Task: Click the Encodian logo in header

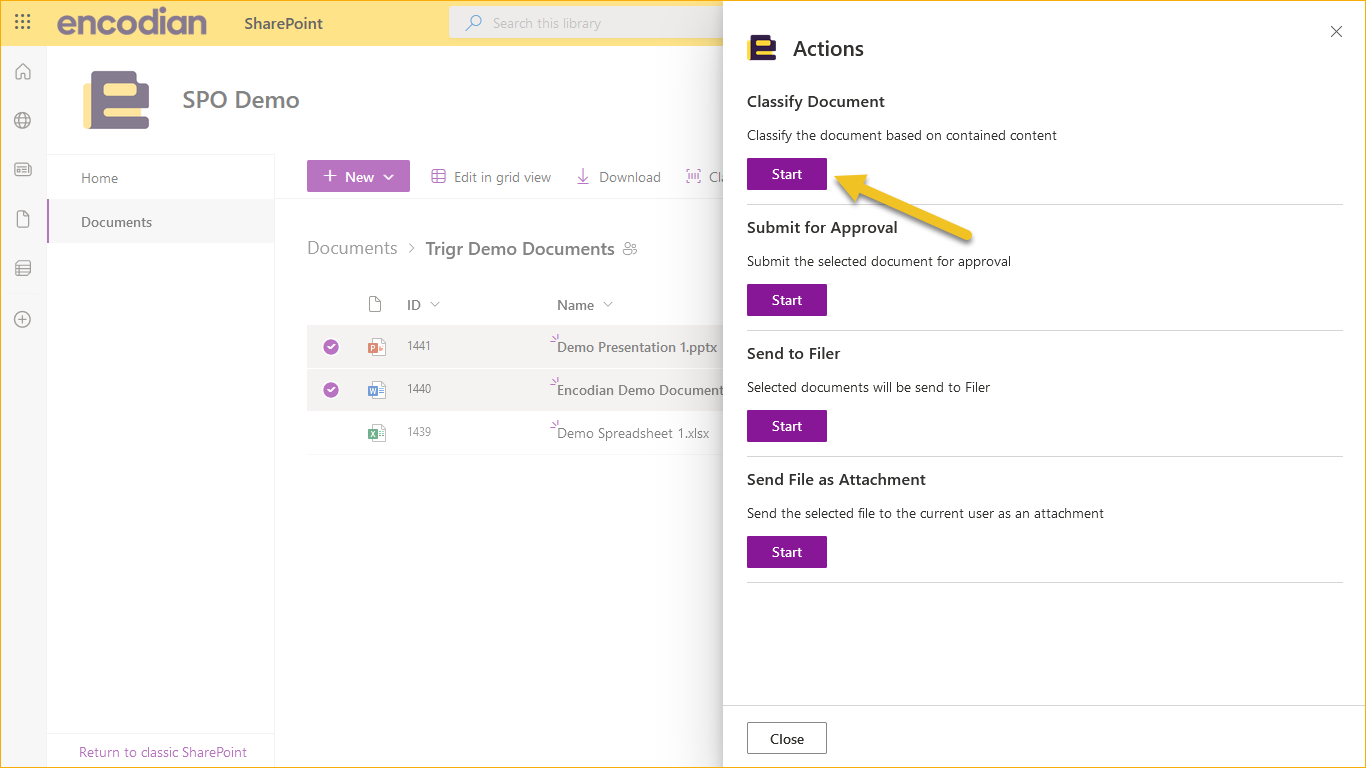Action: pyautogui.click(x=132, y=22)
